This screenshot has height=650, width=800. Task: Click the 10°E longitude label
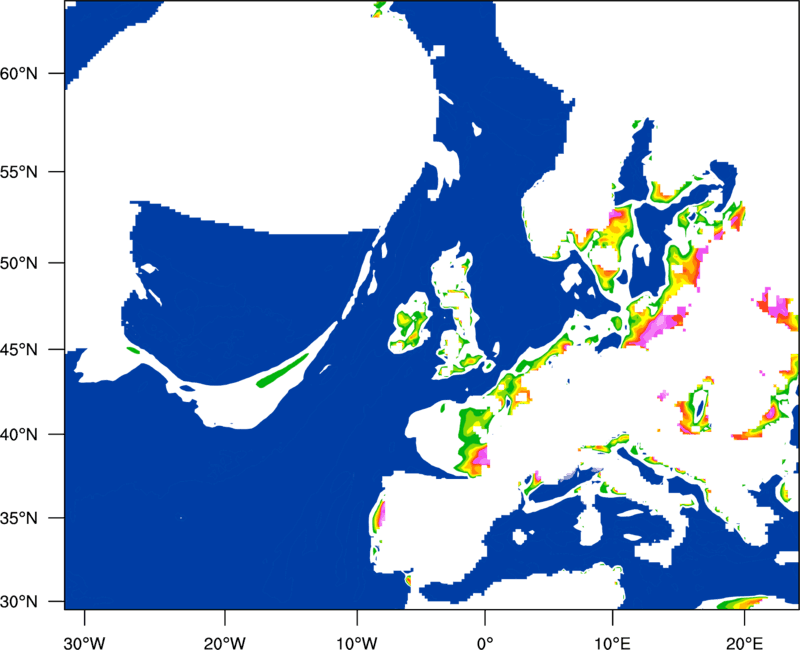click(x=613, y=643)
